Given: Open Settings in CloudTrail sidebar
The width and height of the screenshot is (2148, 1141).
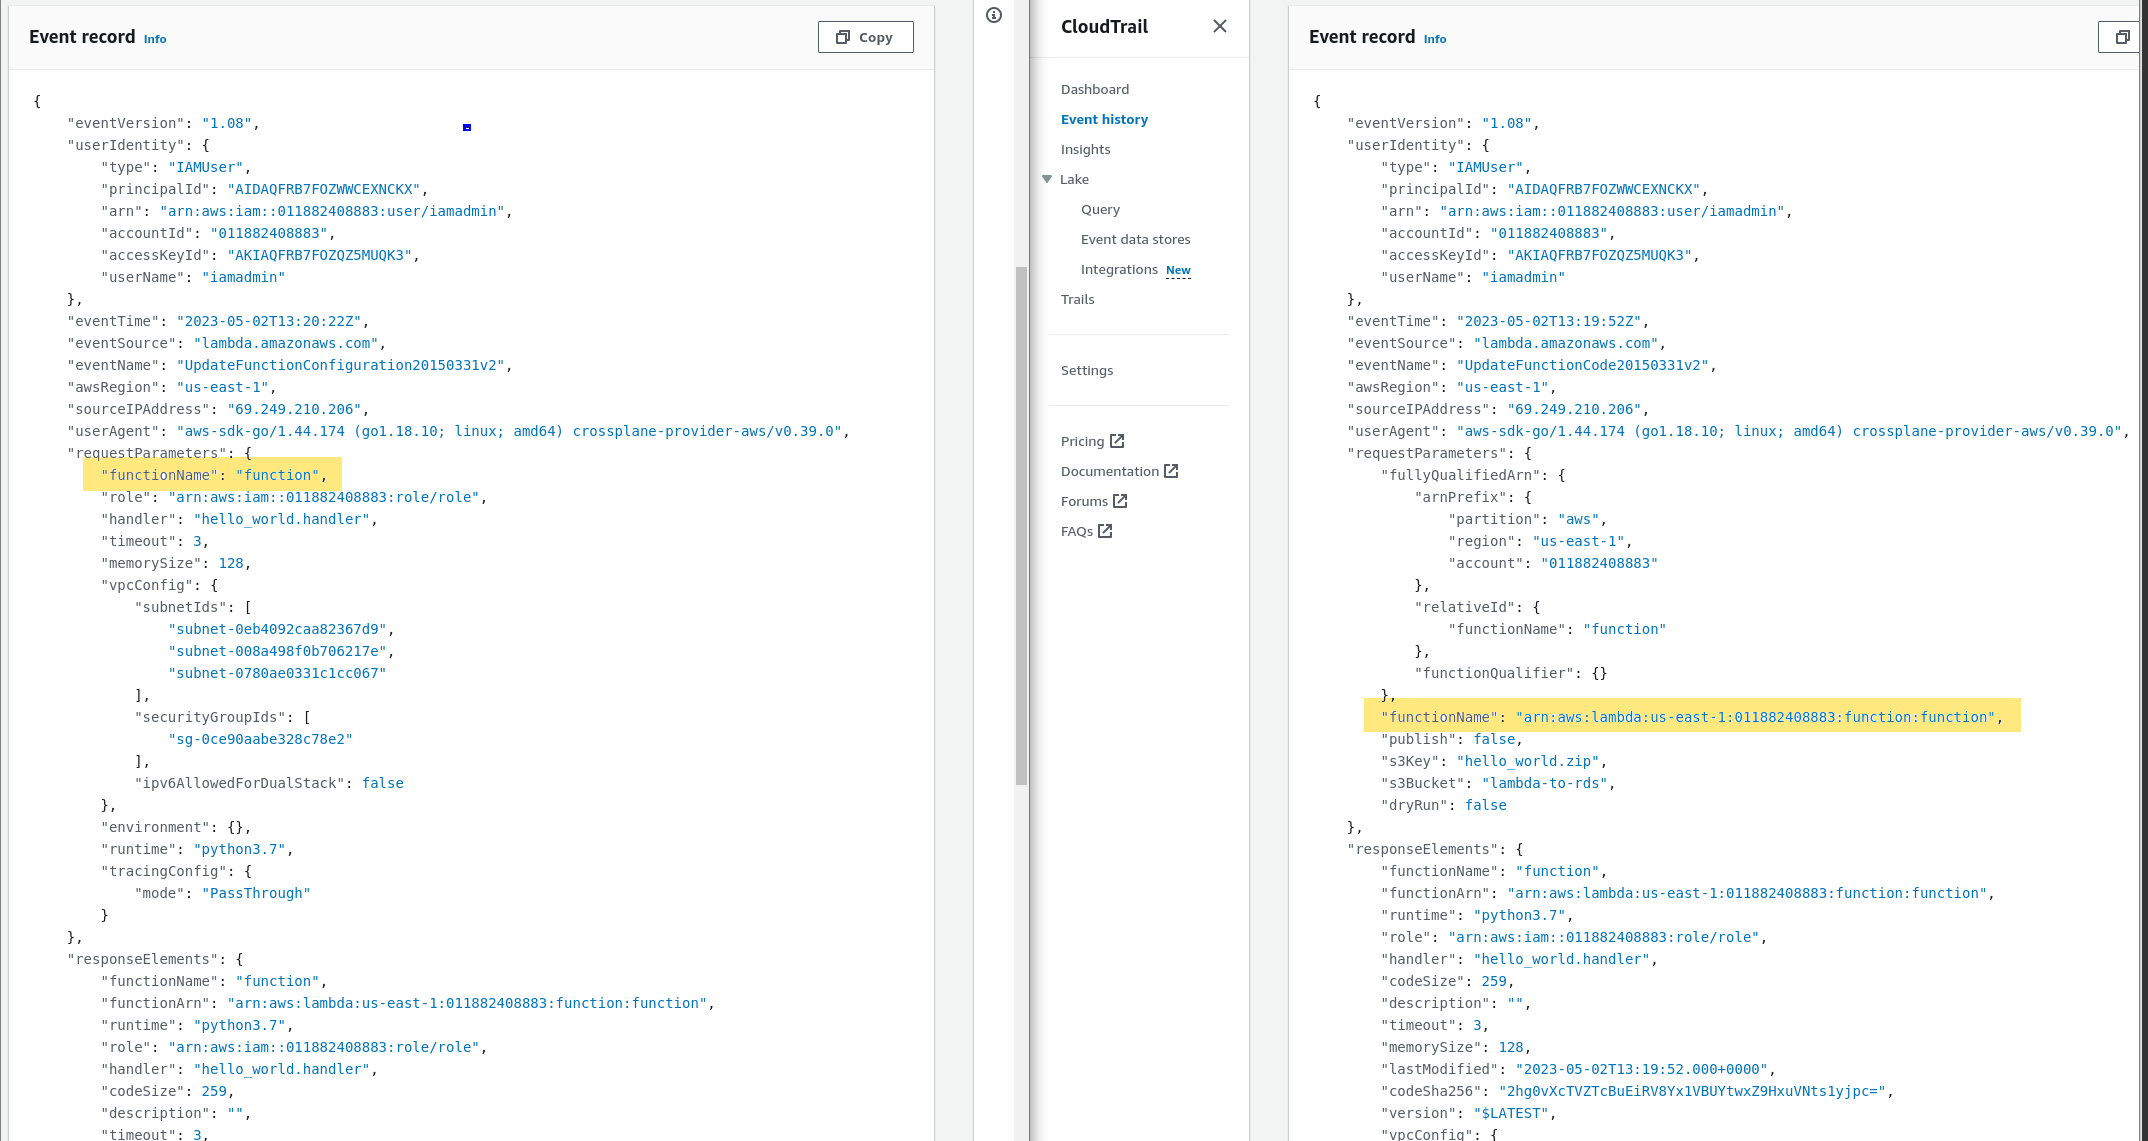Looking at the screenshot, I should click(x=1086, y=370).
